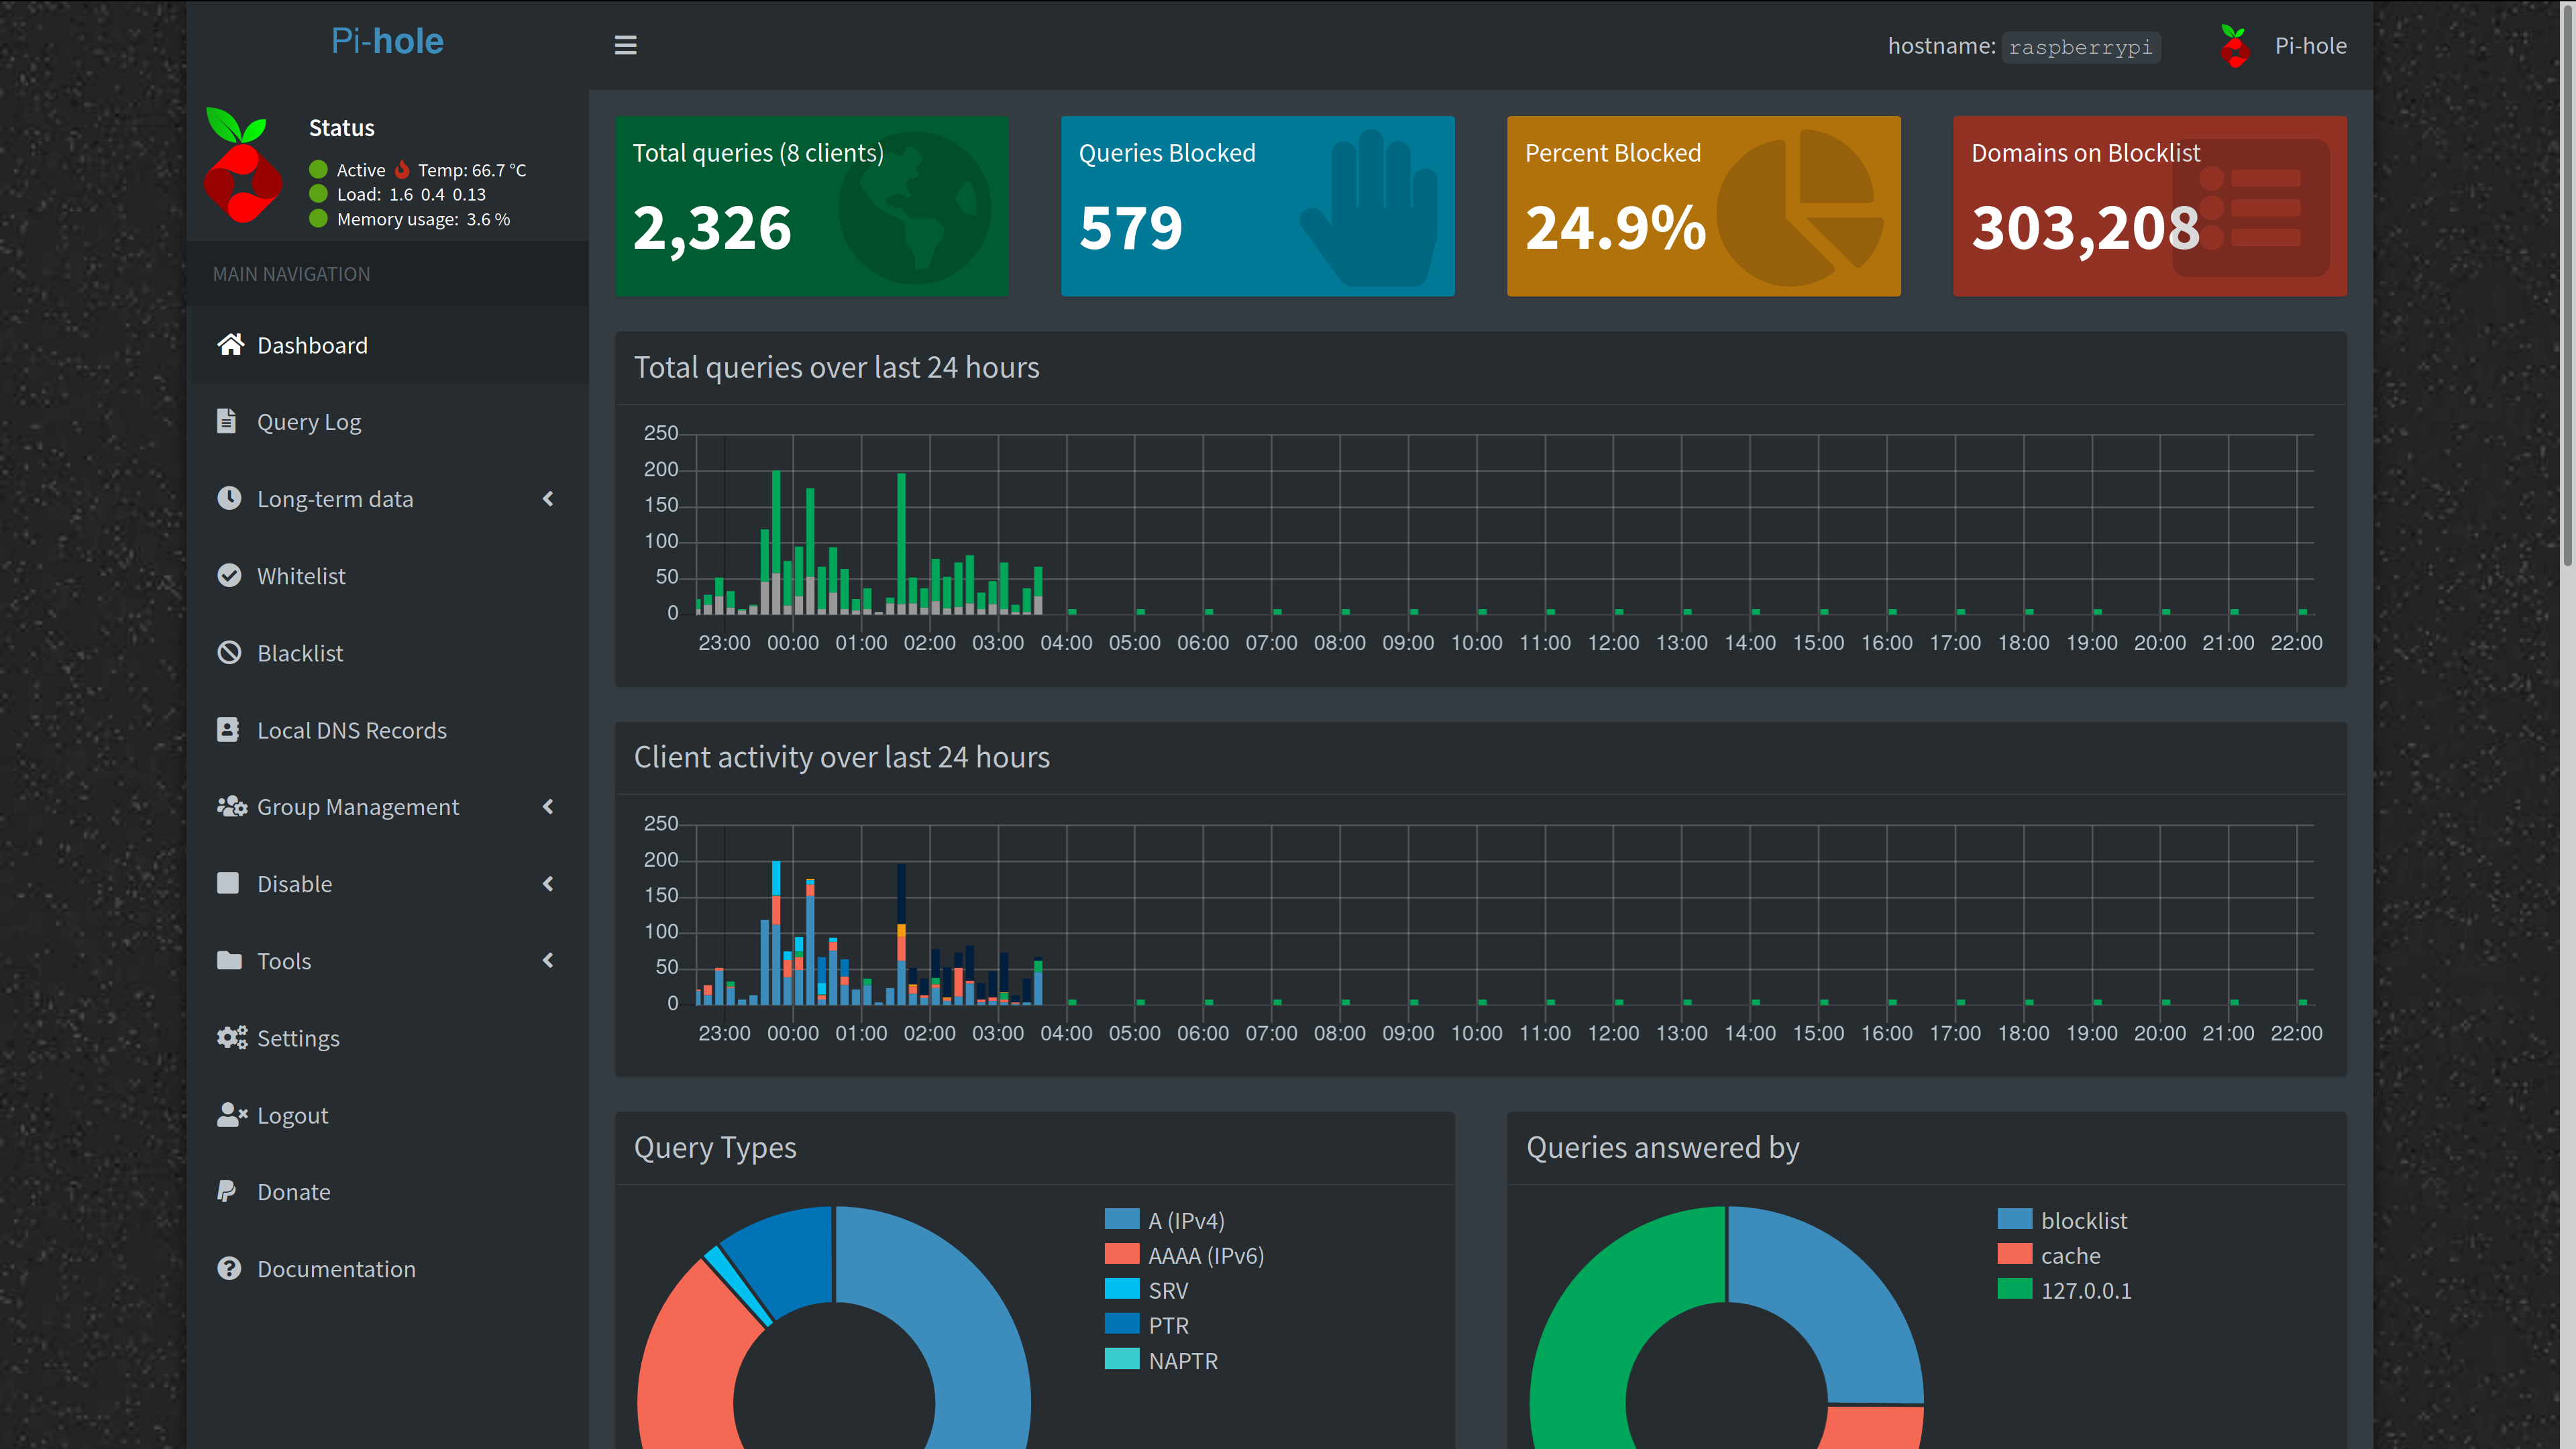Toggle the sidebar hamburger menu icon
Viewport: 2576px width, 1449px height.
(x=625, y=45)
